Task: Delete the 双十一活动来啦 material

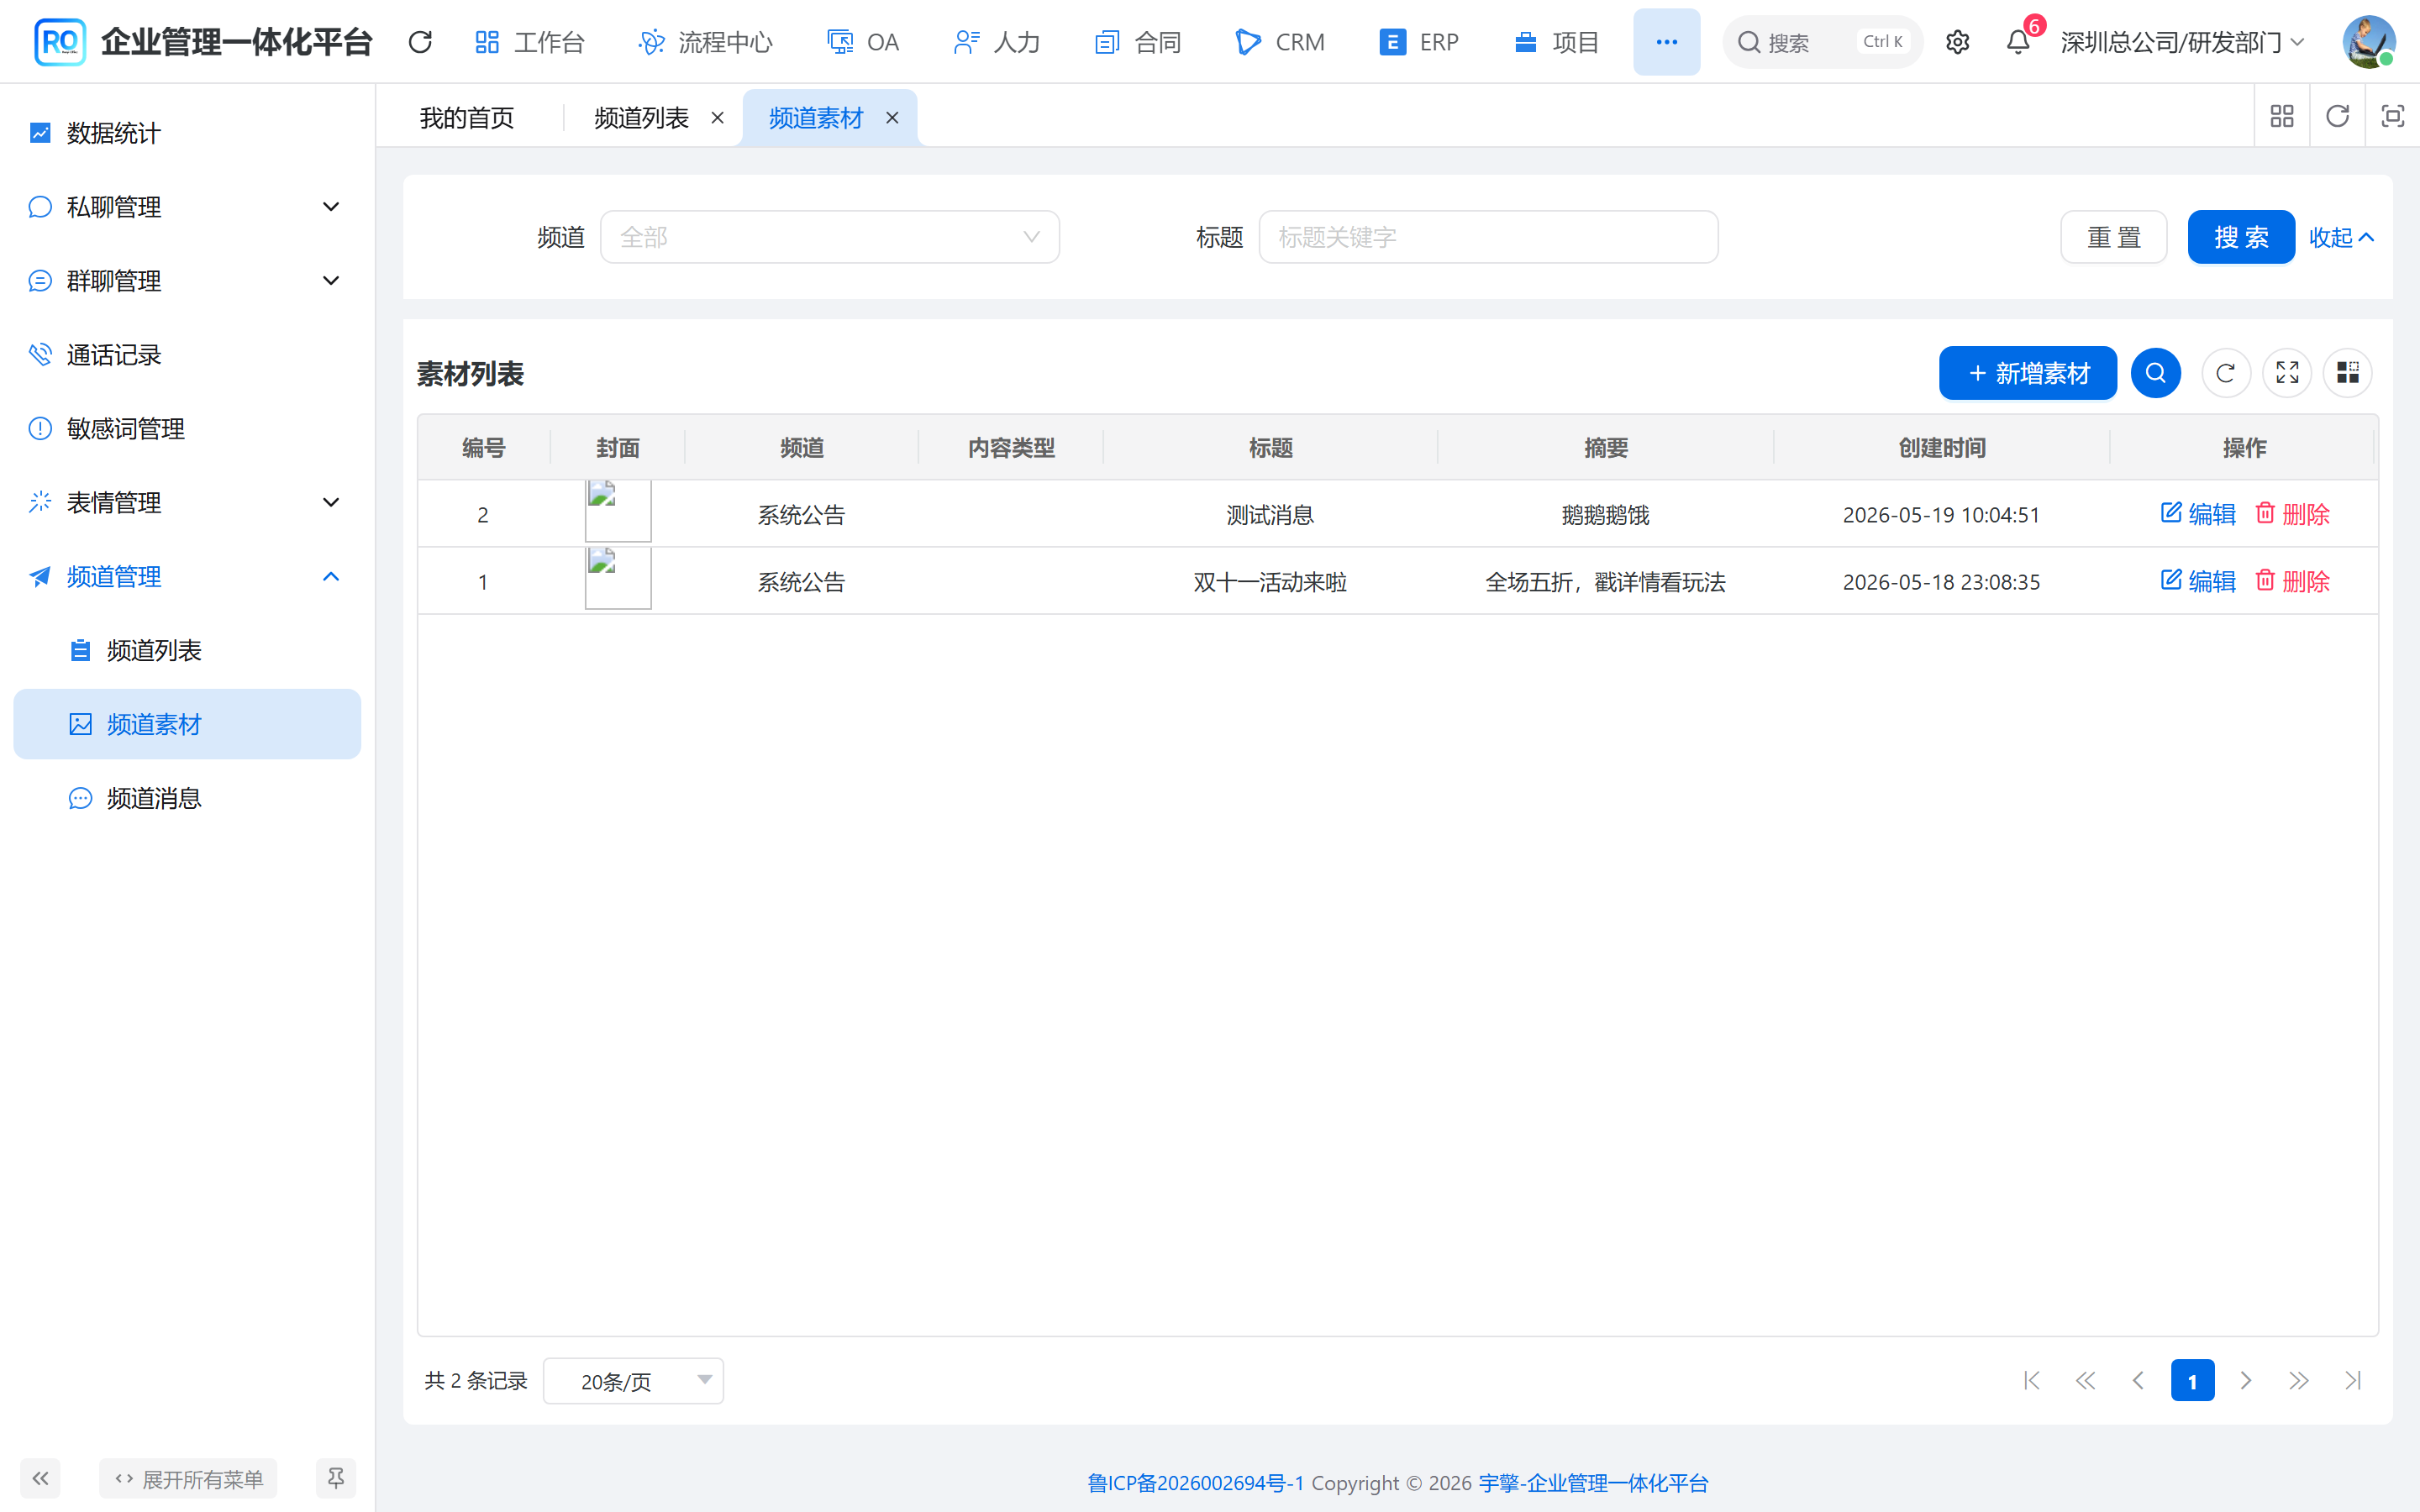Action: click(x=2292, y=581)
